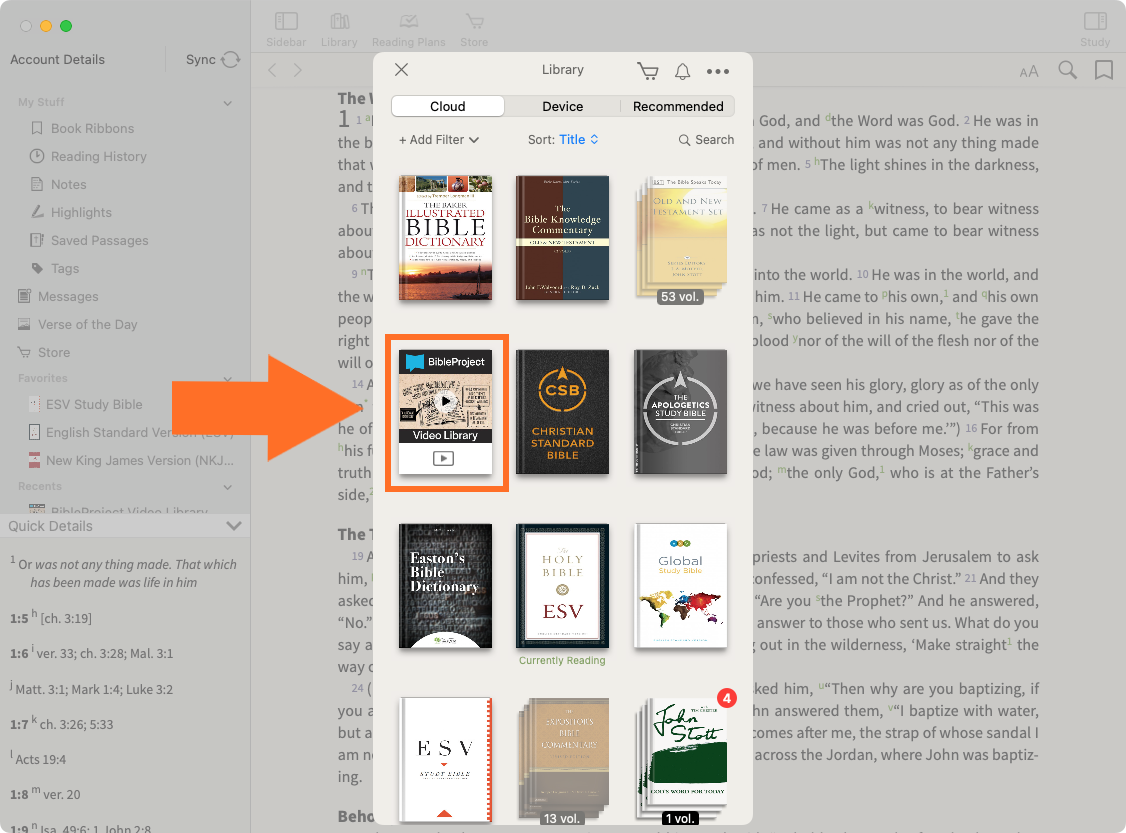Open the Store toolbar cart icon
This screenshot has height=833, width=1126.
coord(474,22)
